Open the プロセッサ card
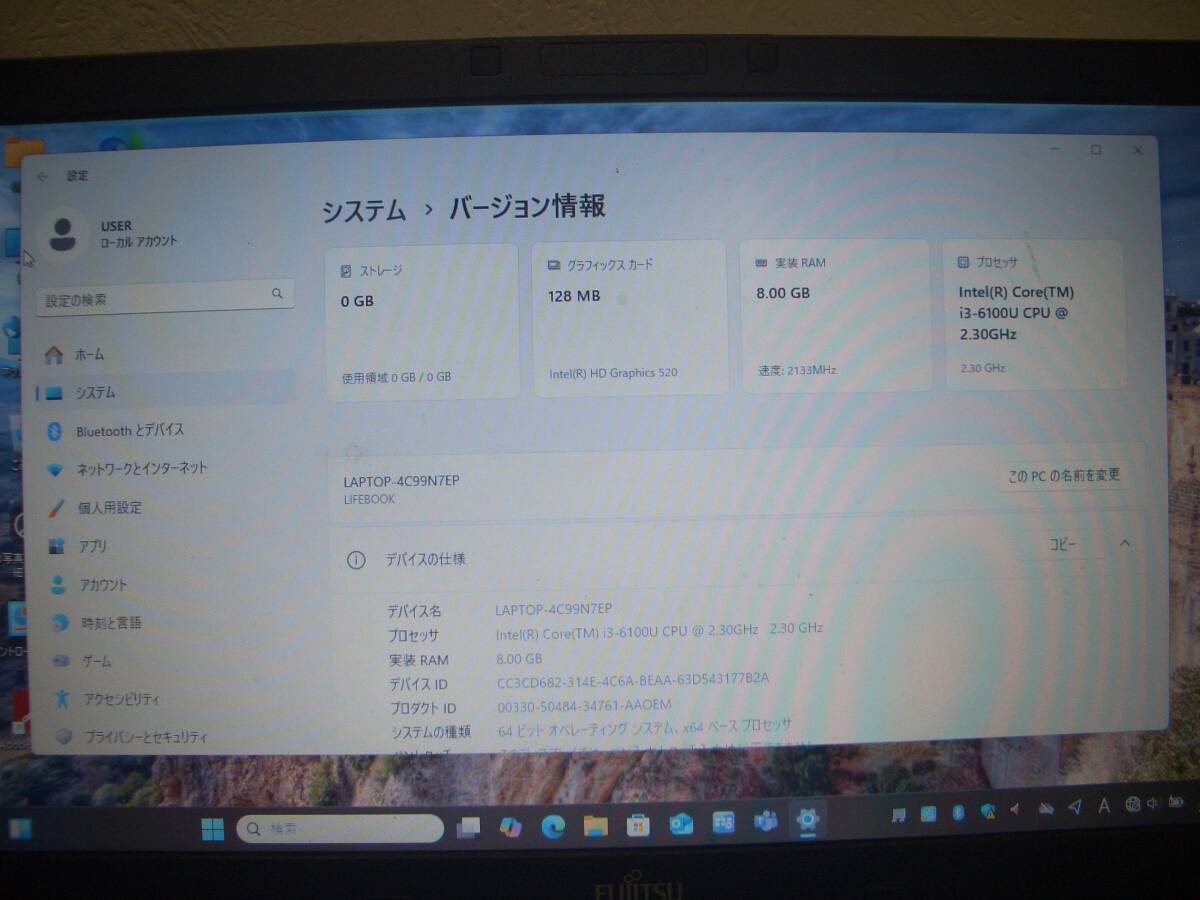 [1035, 314]
